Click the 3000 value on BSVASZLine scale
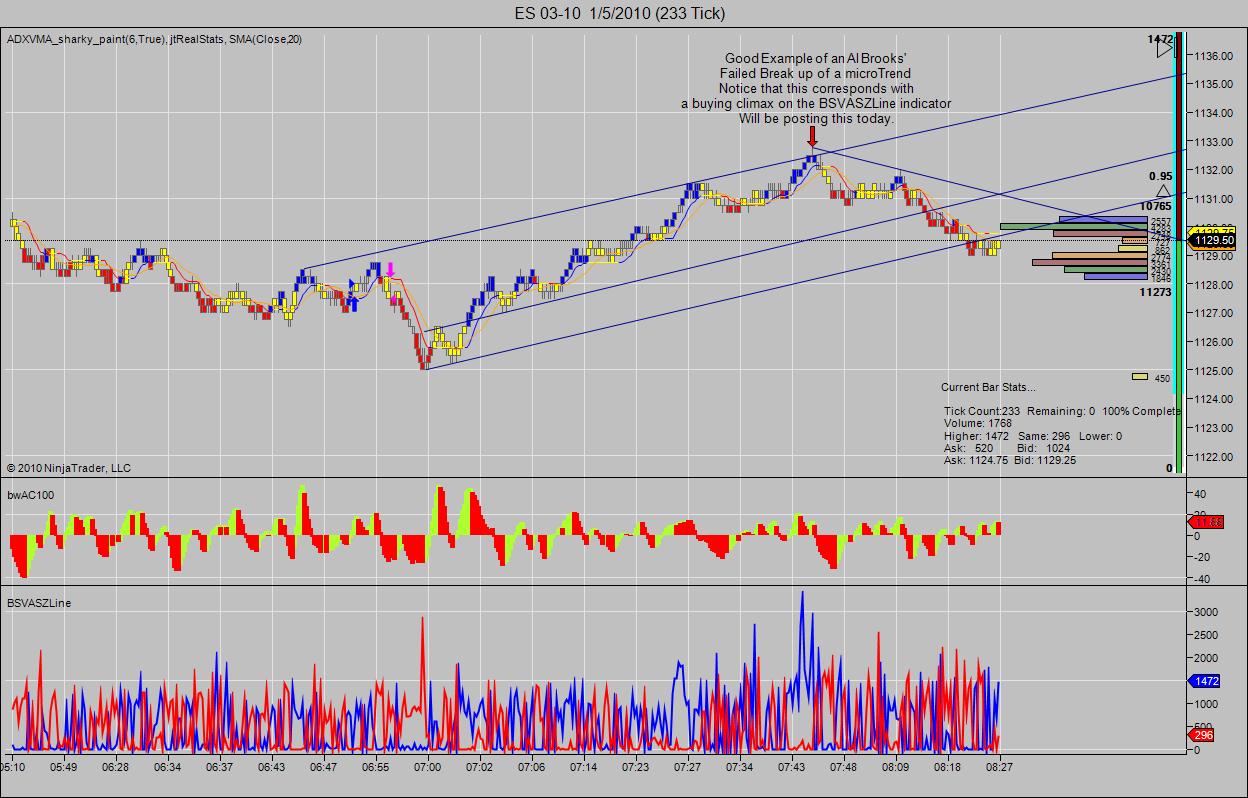 [x=1205, y=612]
